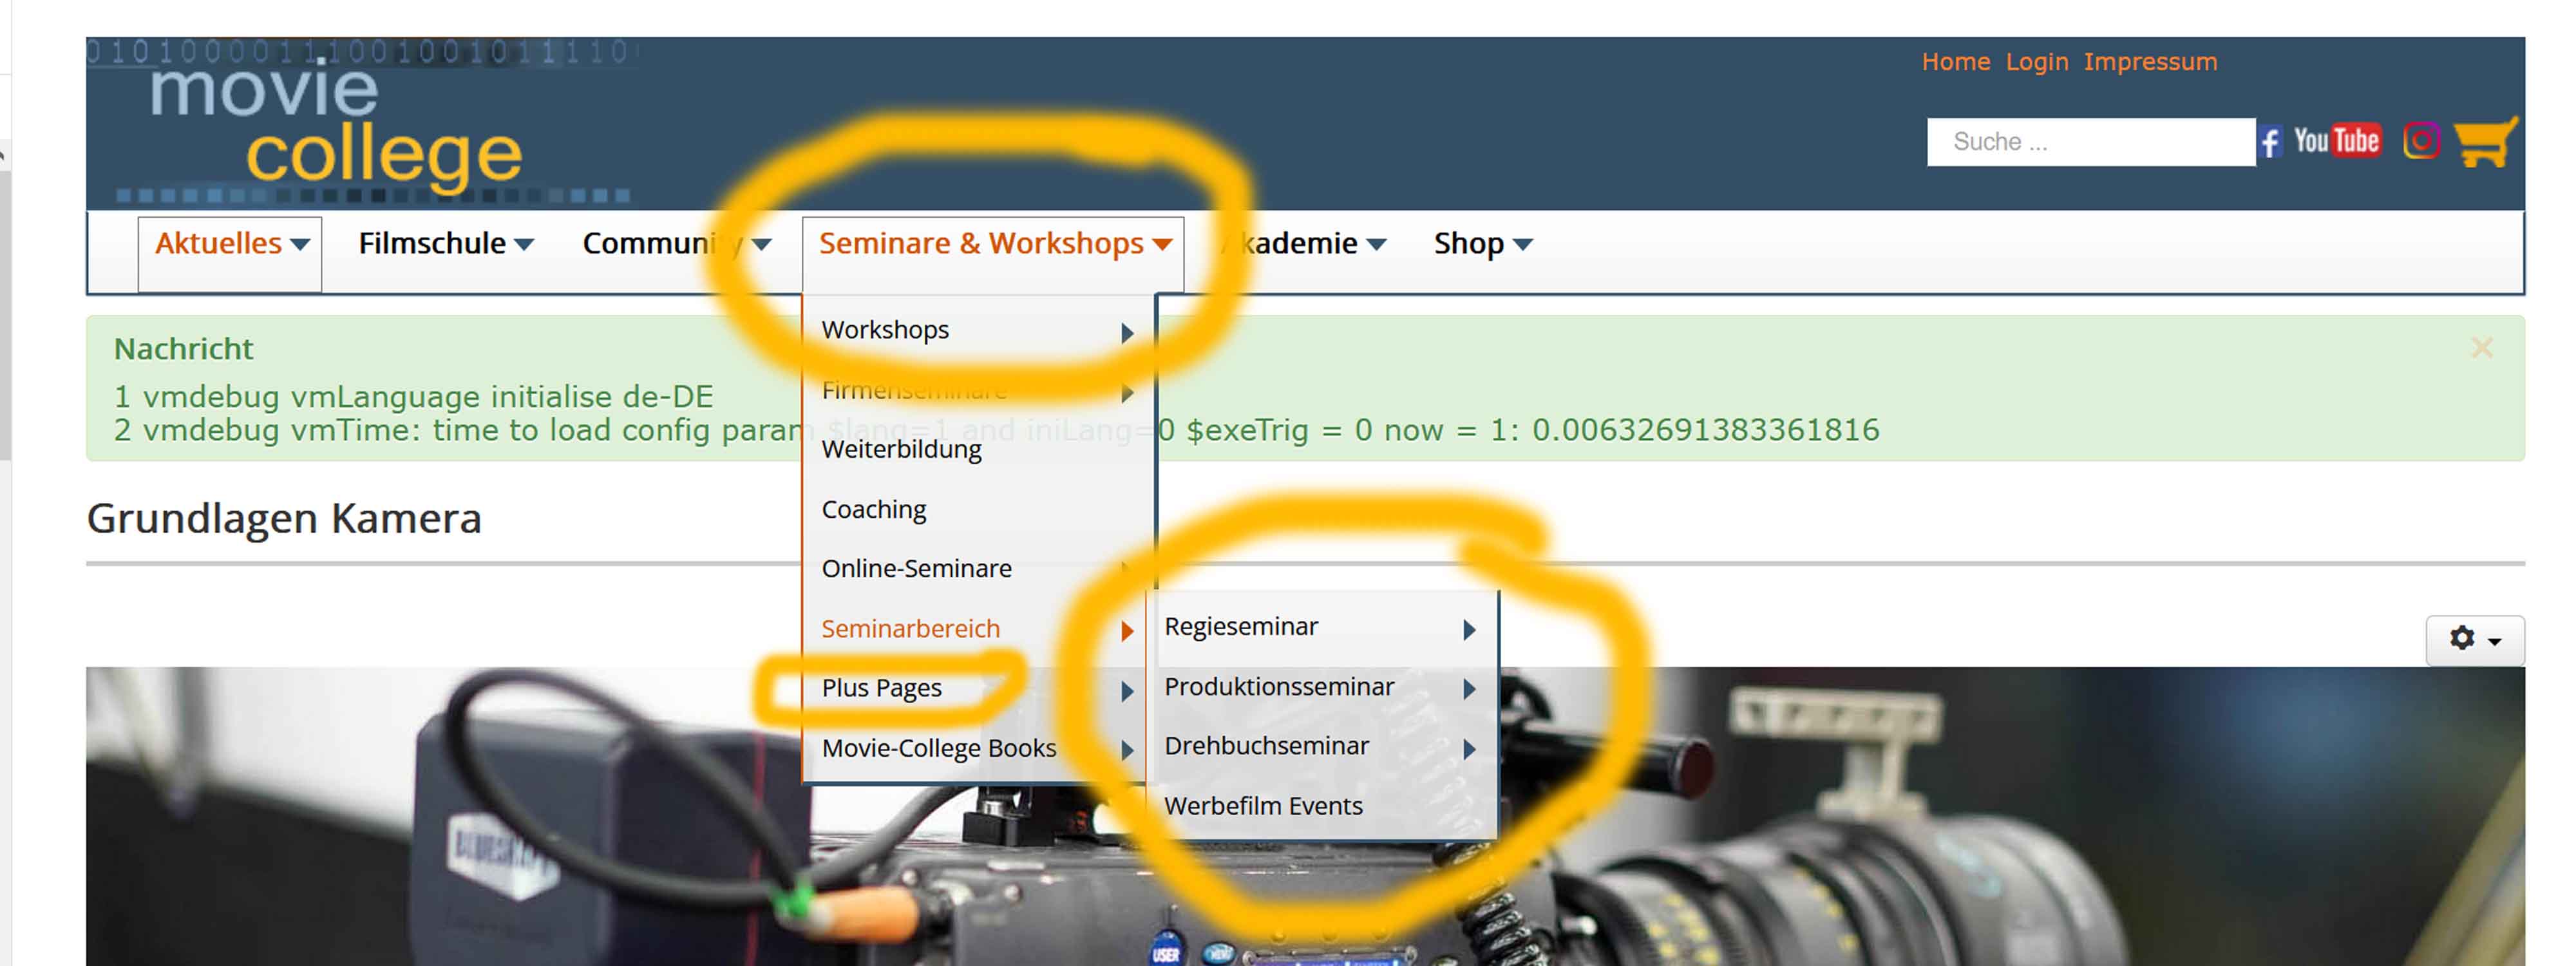The height and width of the screenshot is (966, 2576).
Task: Choose Werbefilm Events submenu item
Action: [1263, 806]
